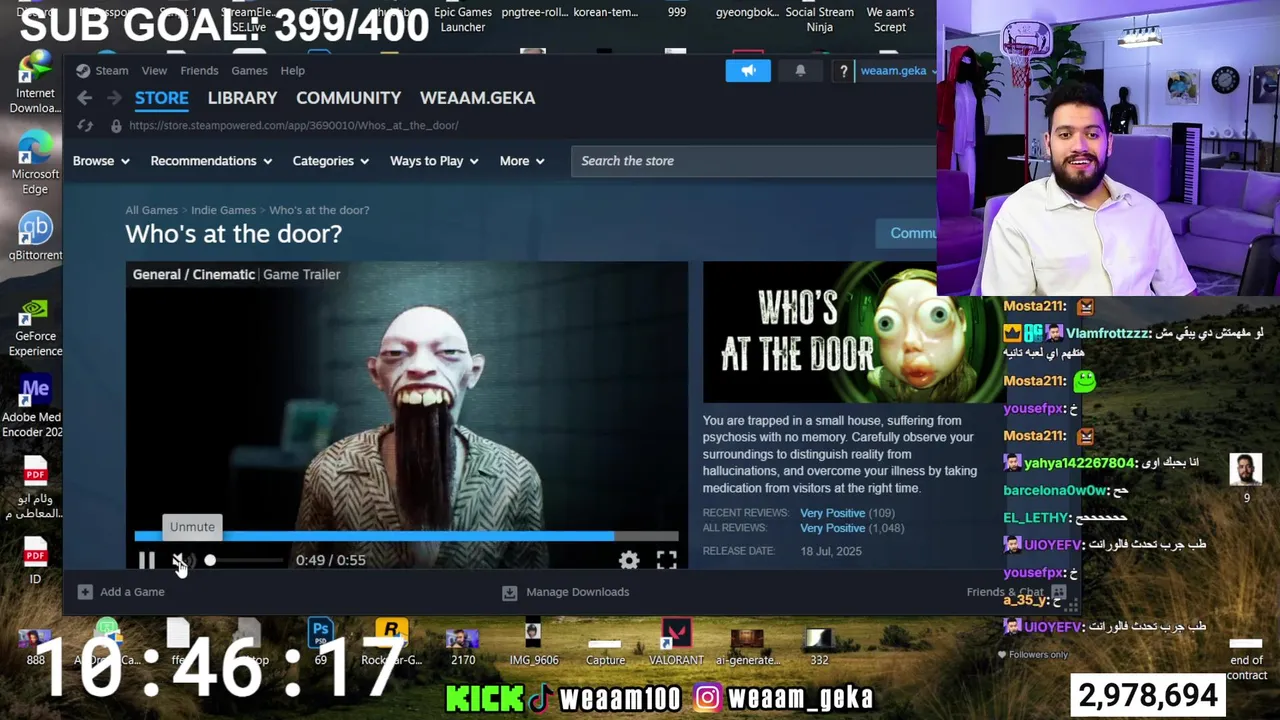Open the Photoshop file named 69
Viewport: 1280px width, 720px height.
pos(320,643)
